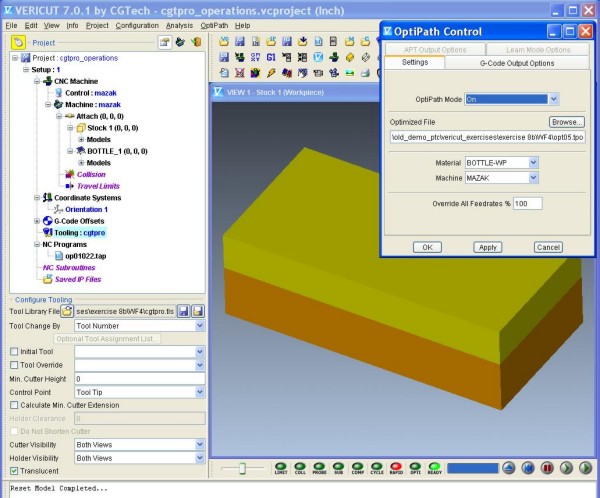Expand Models under Stock 1
600x498 pixels.
81,139
